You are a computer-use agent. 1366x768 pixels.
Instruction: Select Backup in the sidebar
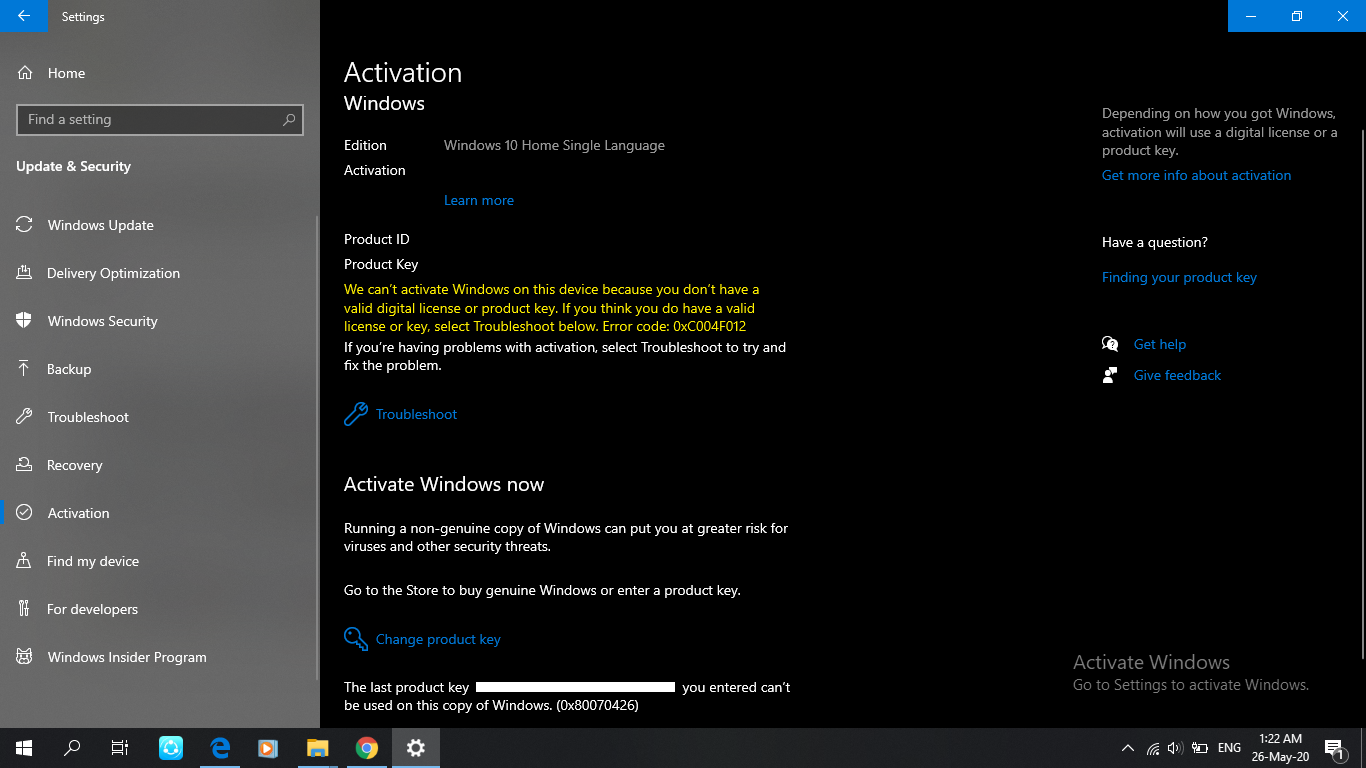[160, 369]
